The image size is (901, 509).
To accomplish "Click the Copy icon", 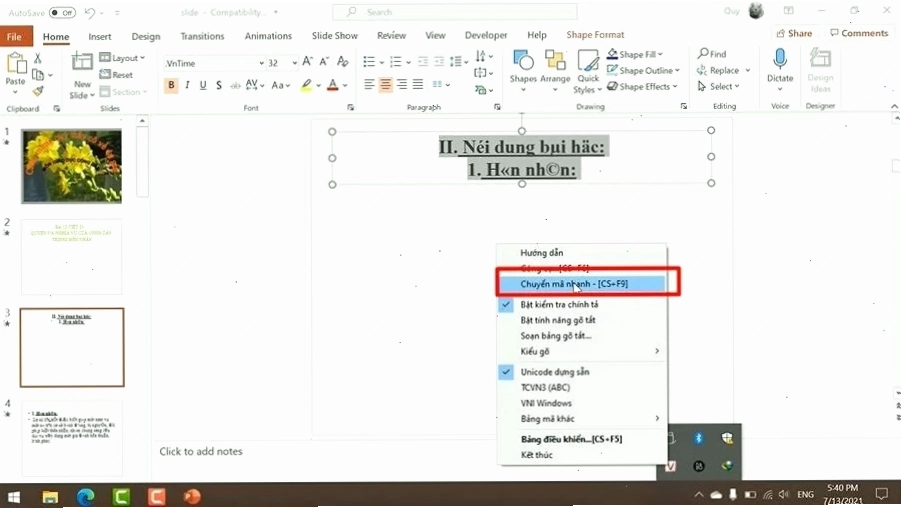I will [x=38, y=75].
